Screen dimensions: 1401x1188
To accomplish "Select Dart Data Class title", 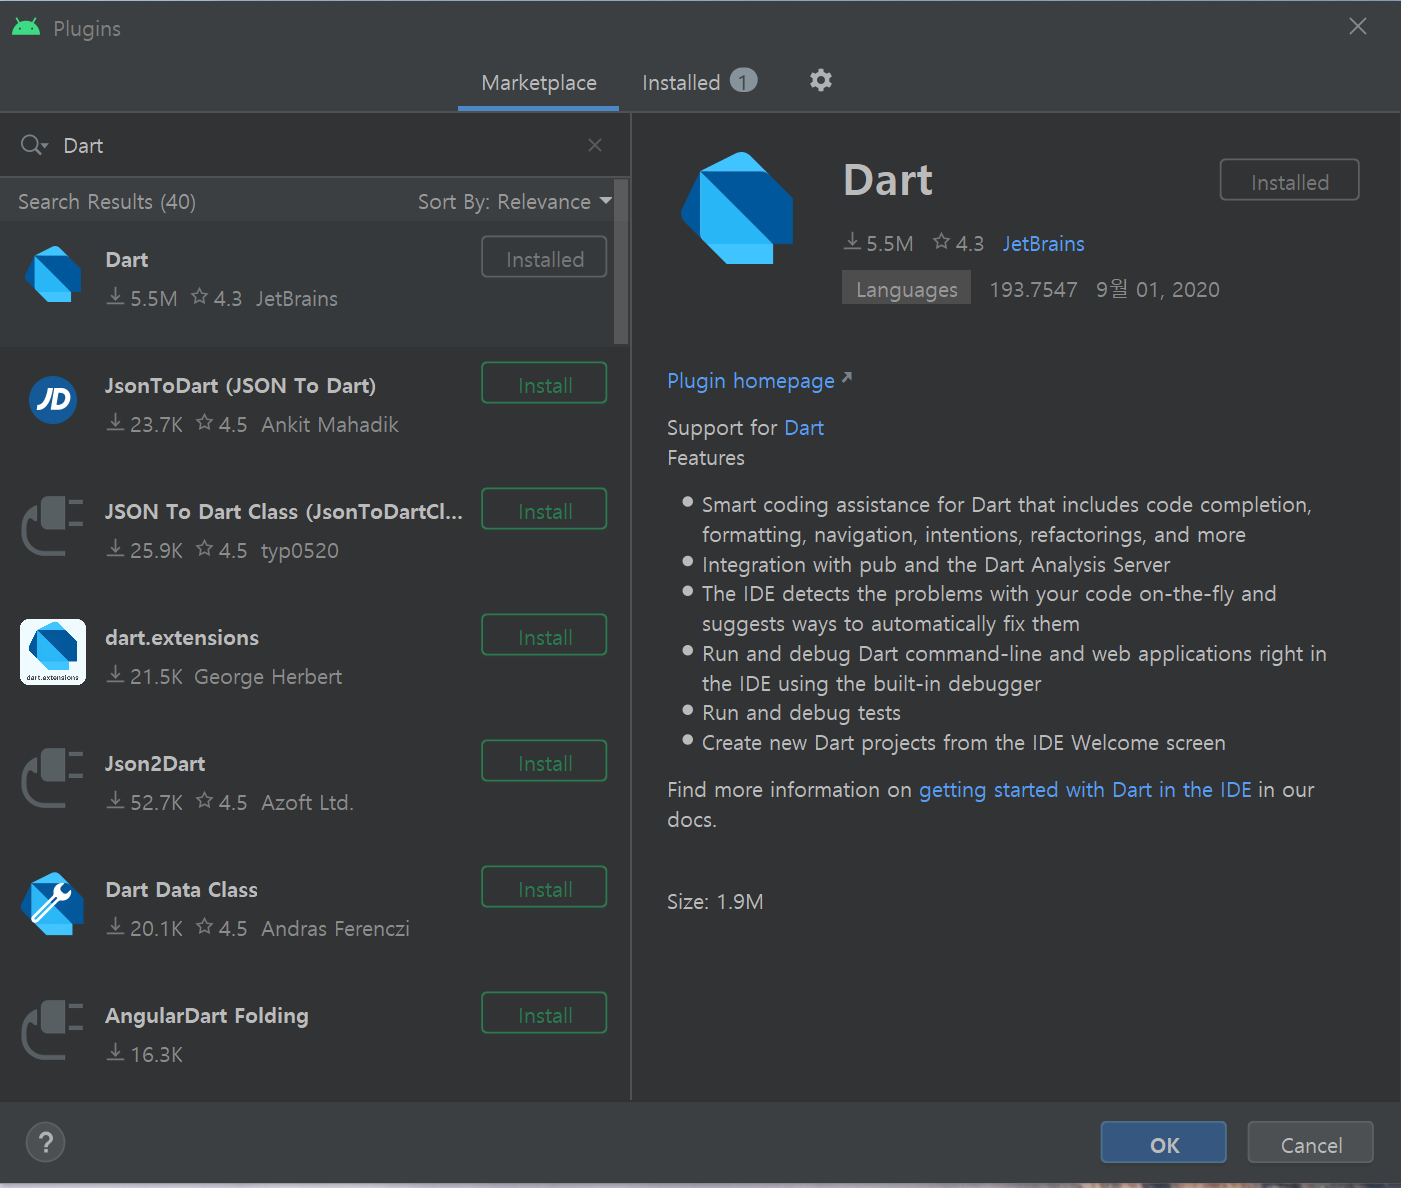I will pyautogui.click(x=182, y=890).
